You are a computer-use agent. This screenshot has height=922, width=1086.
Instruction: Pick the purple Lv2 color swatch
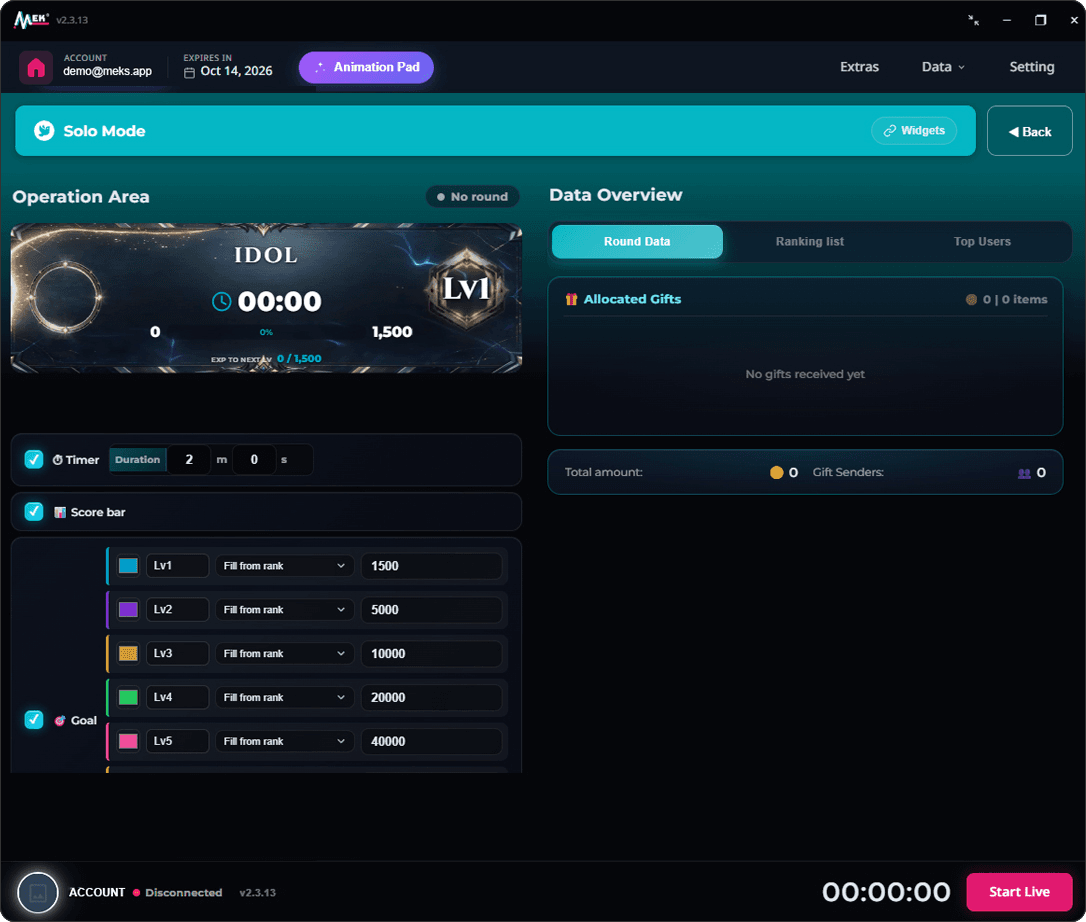tap(128, 610)
